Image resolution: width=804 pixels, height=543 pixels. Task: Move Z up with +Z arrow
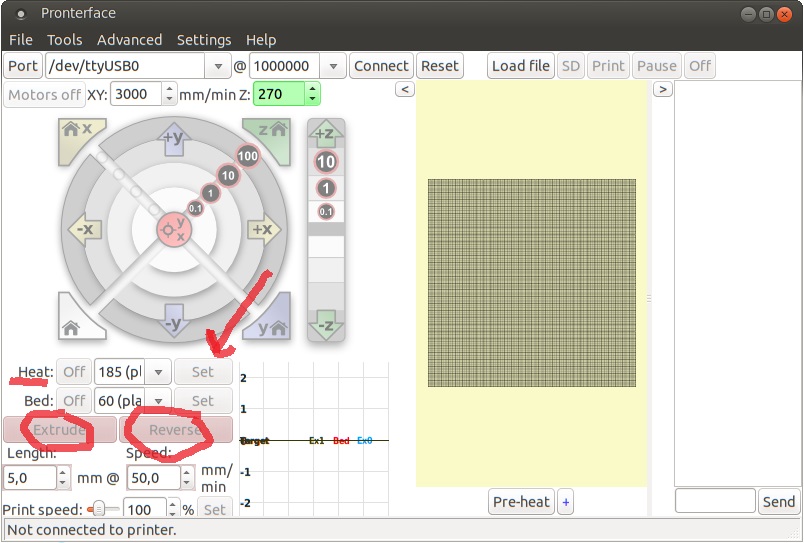click(x=326, y=134)
